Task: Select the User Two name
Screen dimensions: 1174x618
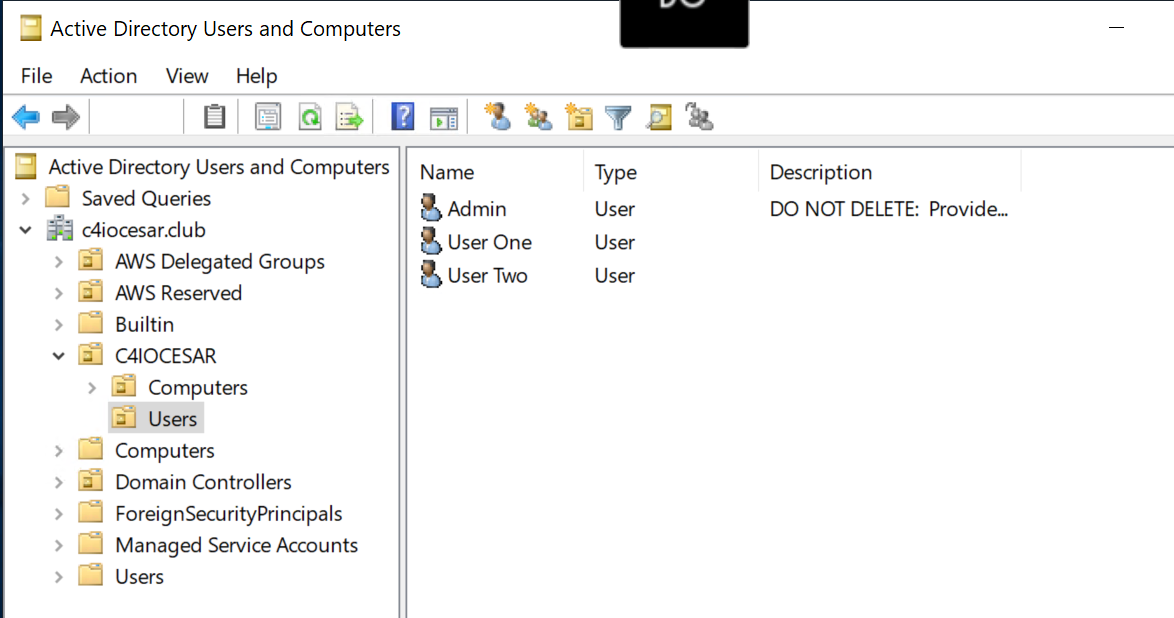Action: click(487, 275)
